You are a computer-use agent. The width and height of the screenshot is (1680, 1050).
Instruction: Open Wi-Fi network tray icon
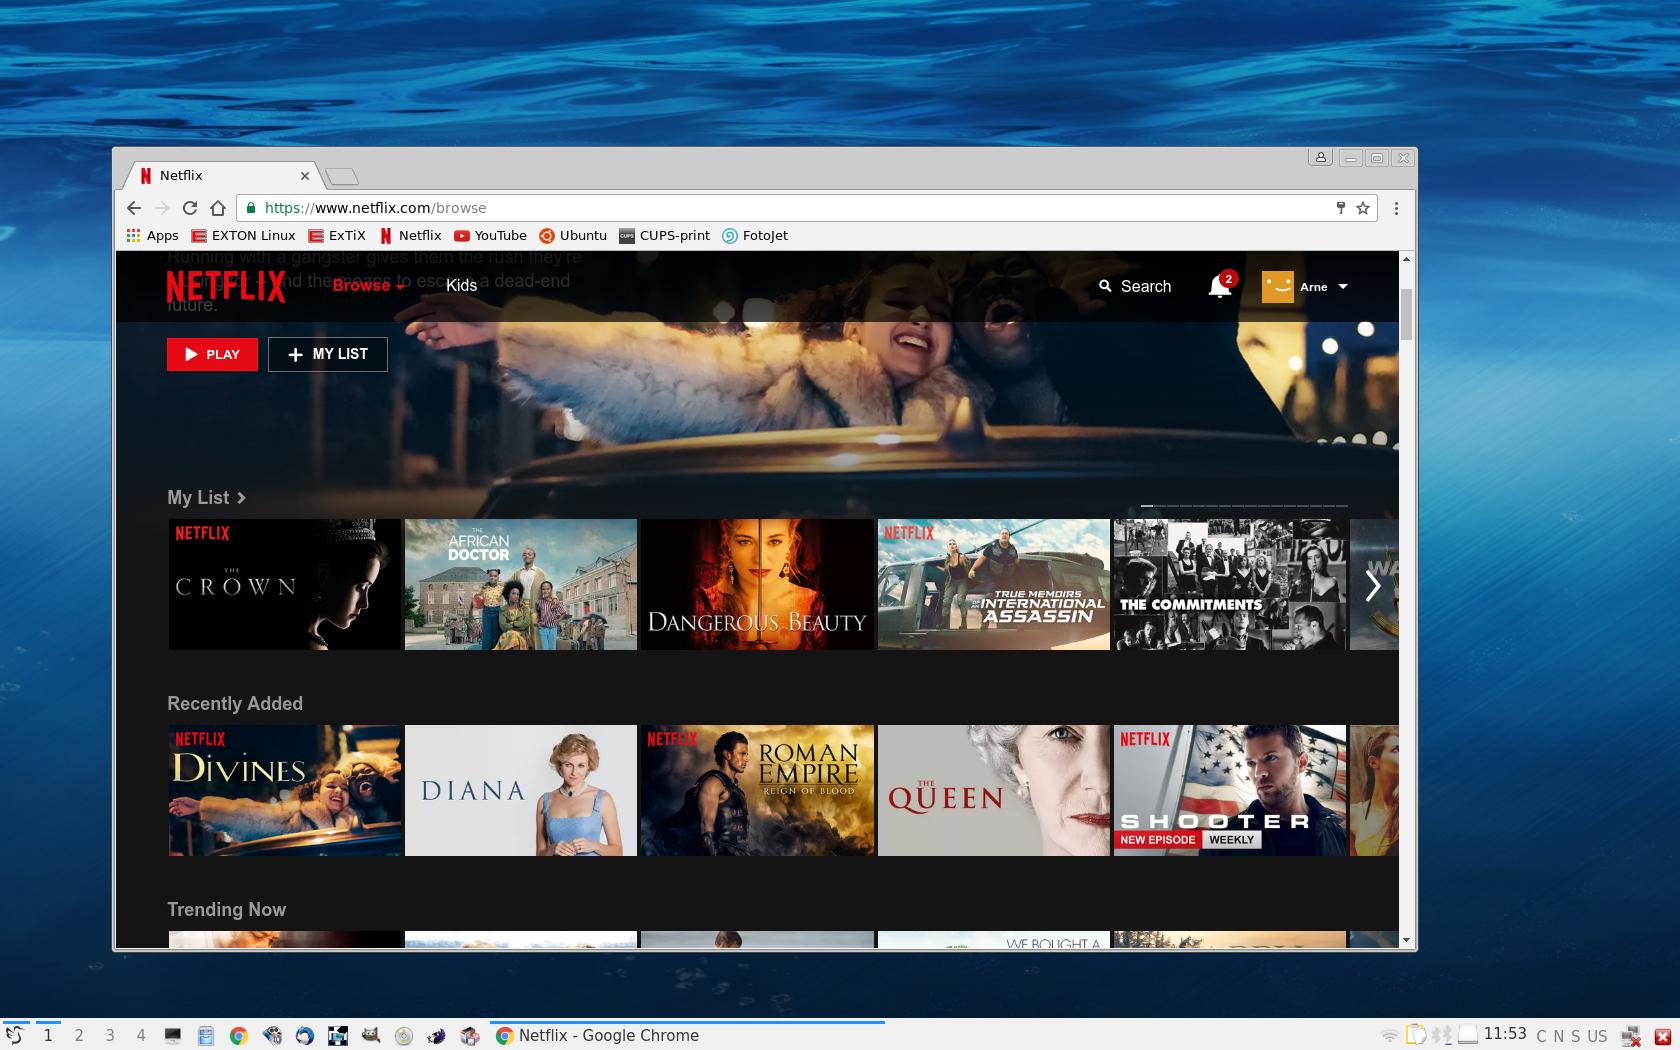[1390, 1035]
